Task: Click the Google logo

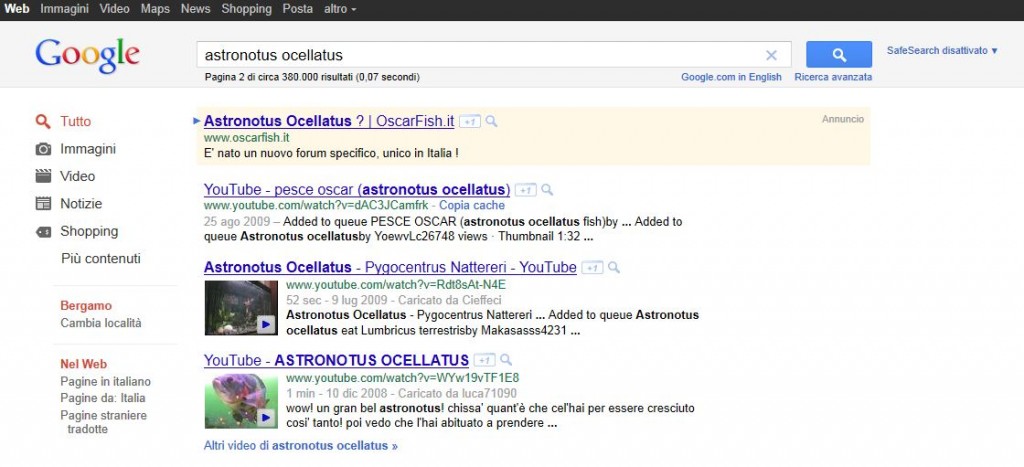Action: point(88,56)
